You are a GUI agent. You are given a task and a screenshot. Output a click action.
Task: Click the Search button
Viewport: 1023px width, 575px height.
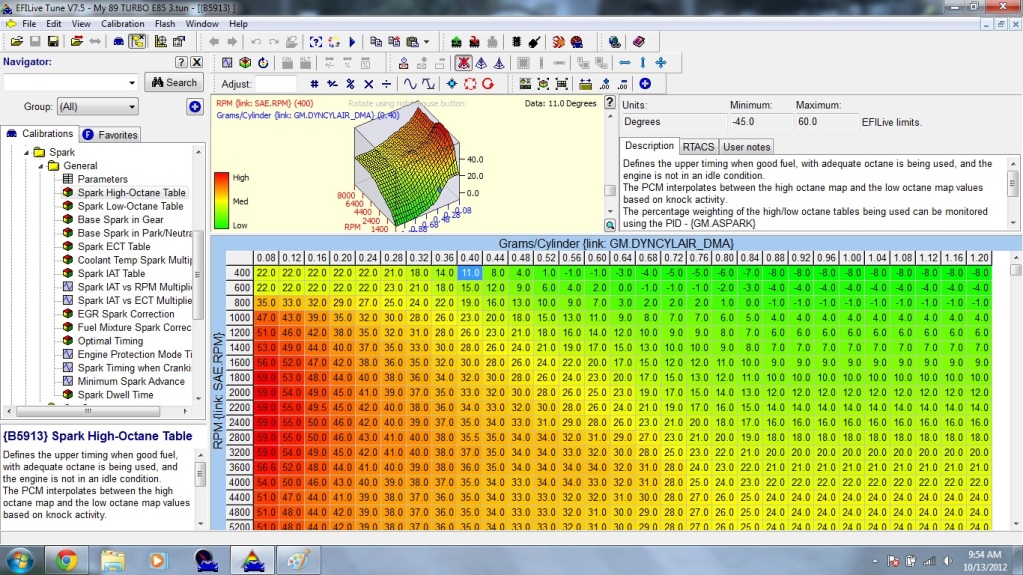tap(174, 82)
